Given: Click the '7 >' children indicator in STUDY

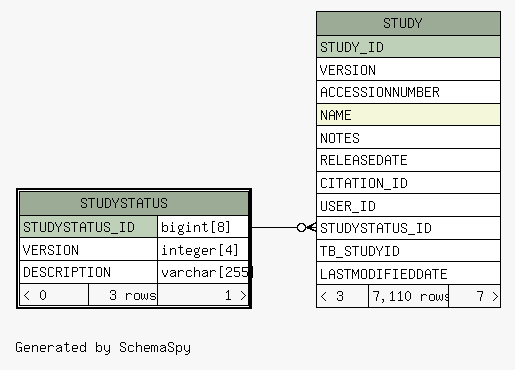Looking at the screenshot, I should (x=475, y=296).
